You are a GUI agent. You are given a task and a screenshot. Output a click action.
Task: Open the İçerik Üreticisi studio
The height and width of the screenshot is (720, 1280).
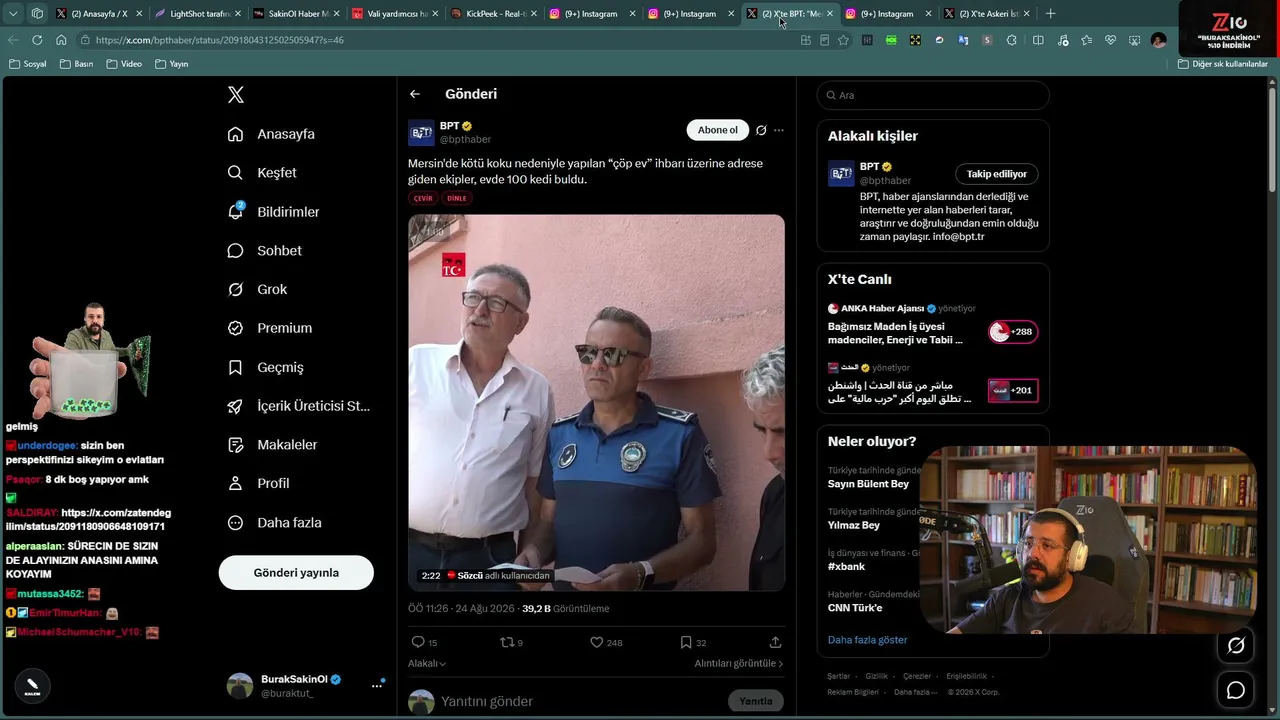tap(298, 406)
